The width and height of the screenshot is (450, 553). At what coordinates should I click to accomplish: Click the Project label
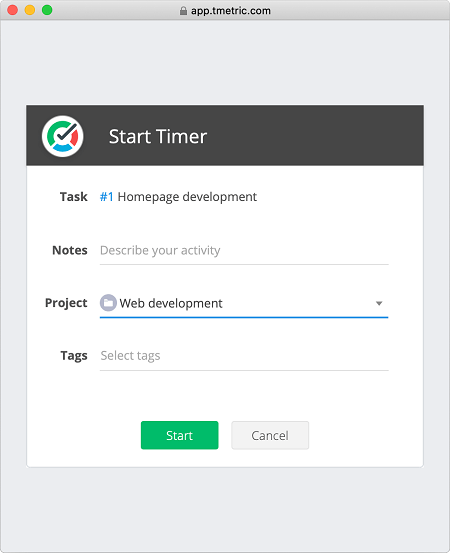(x=66, y=303)
